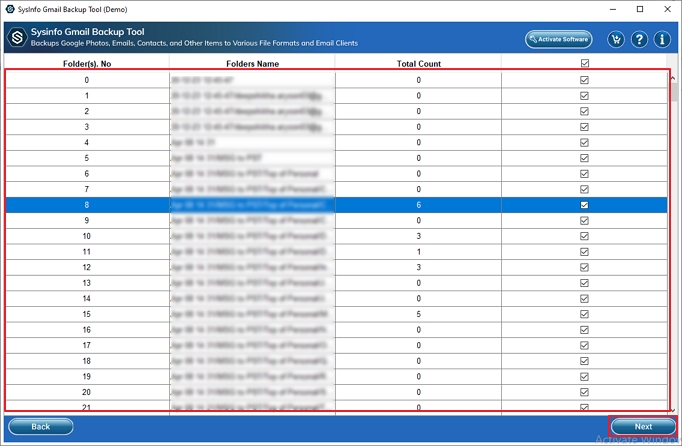Click the Activate Software button
Viewport: 682px width, 446px height.
point(558,39)
